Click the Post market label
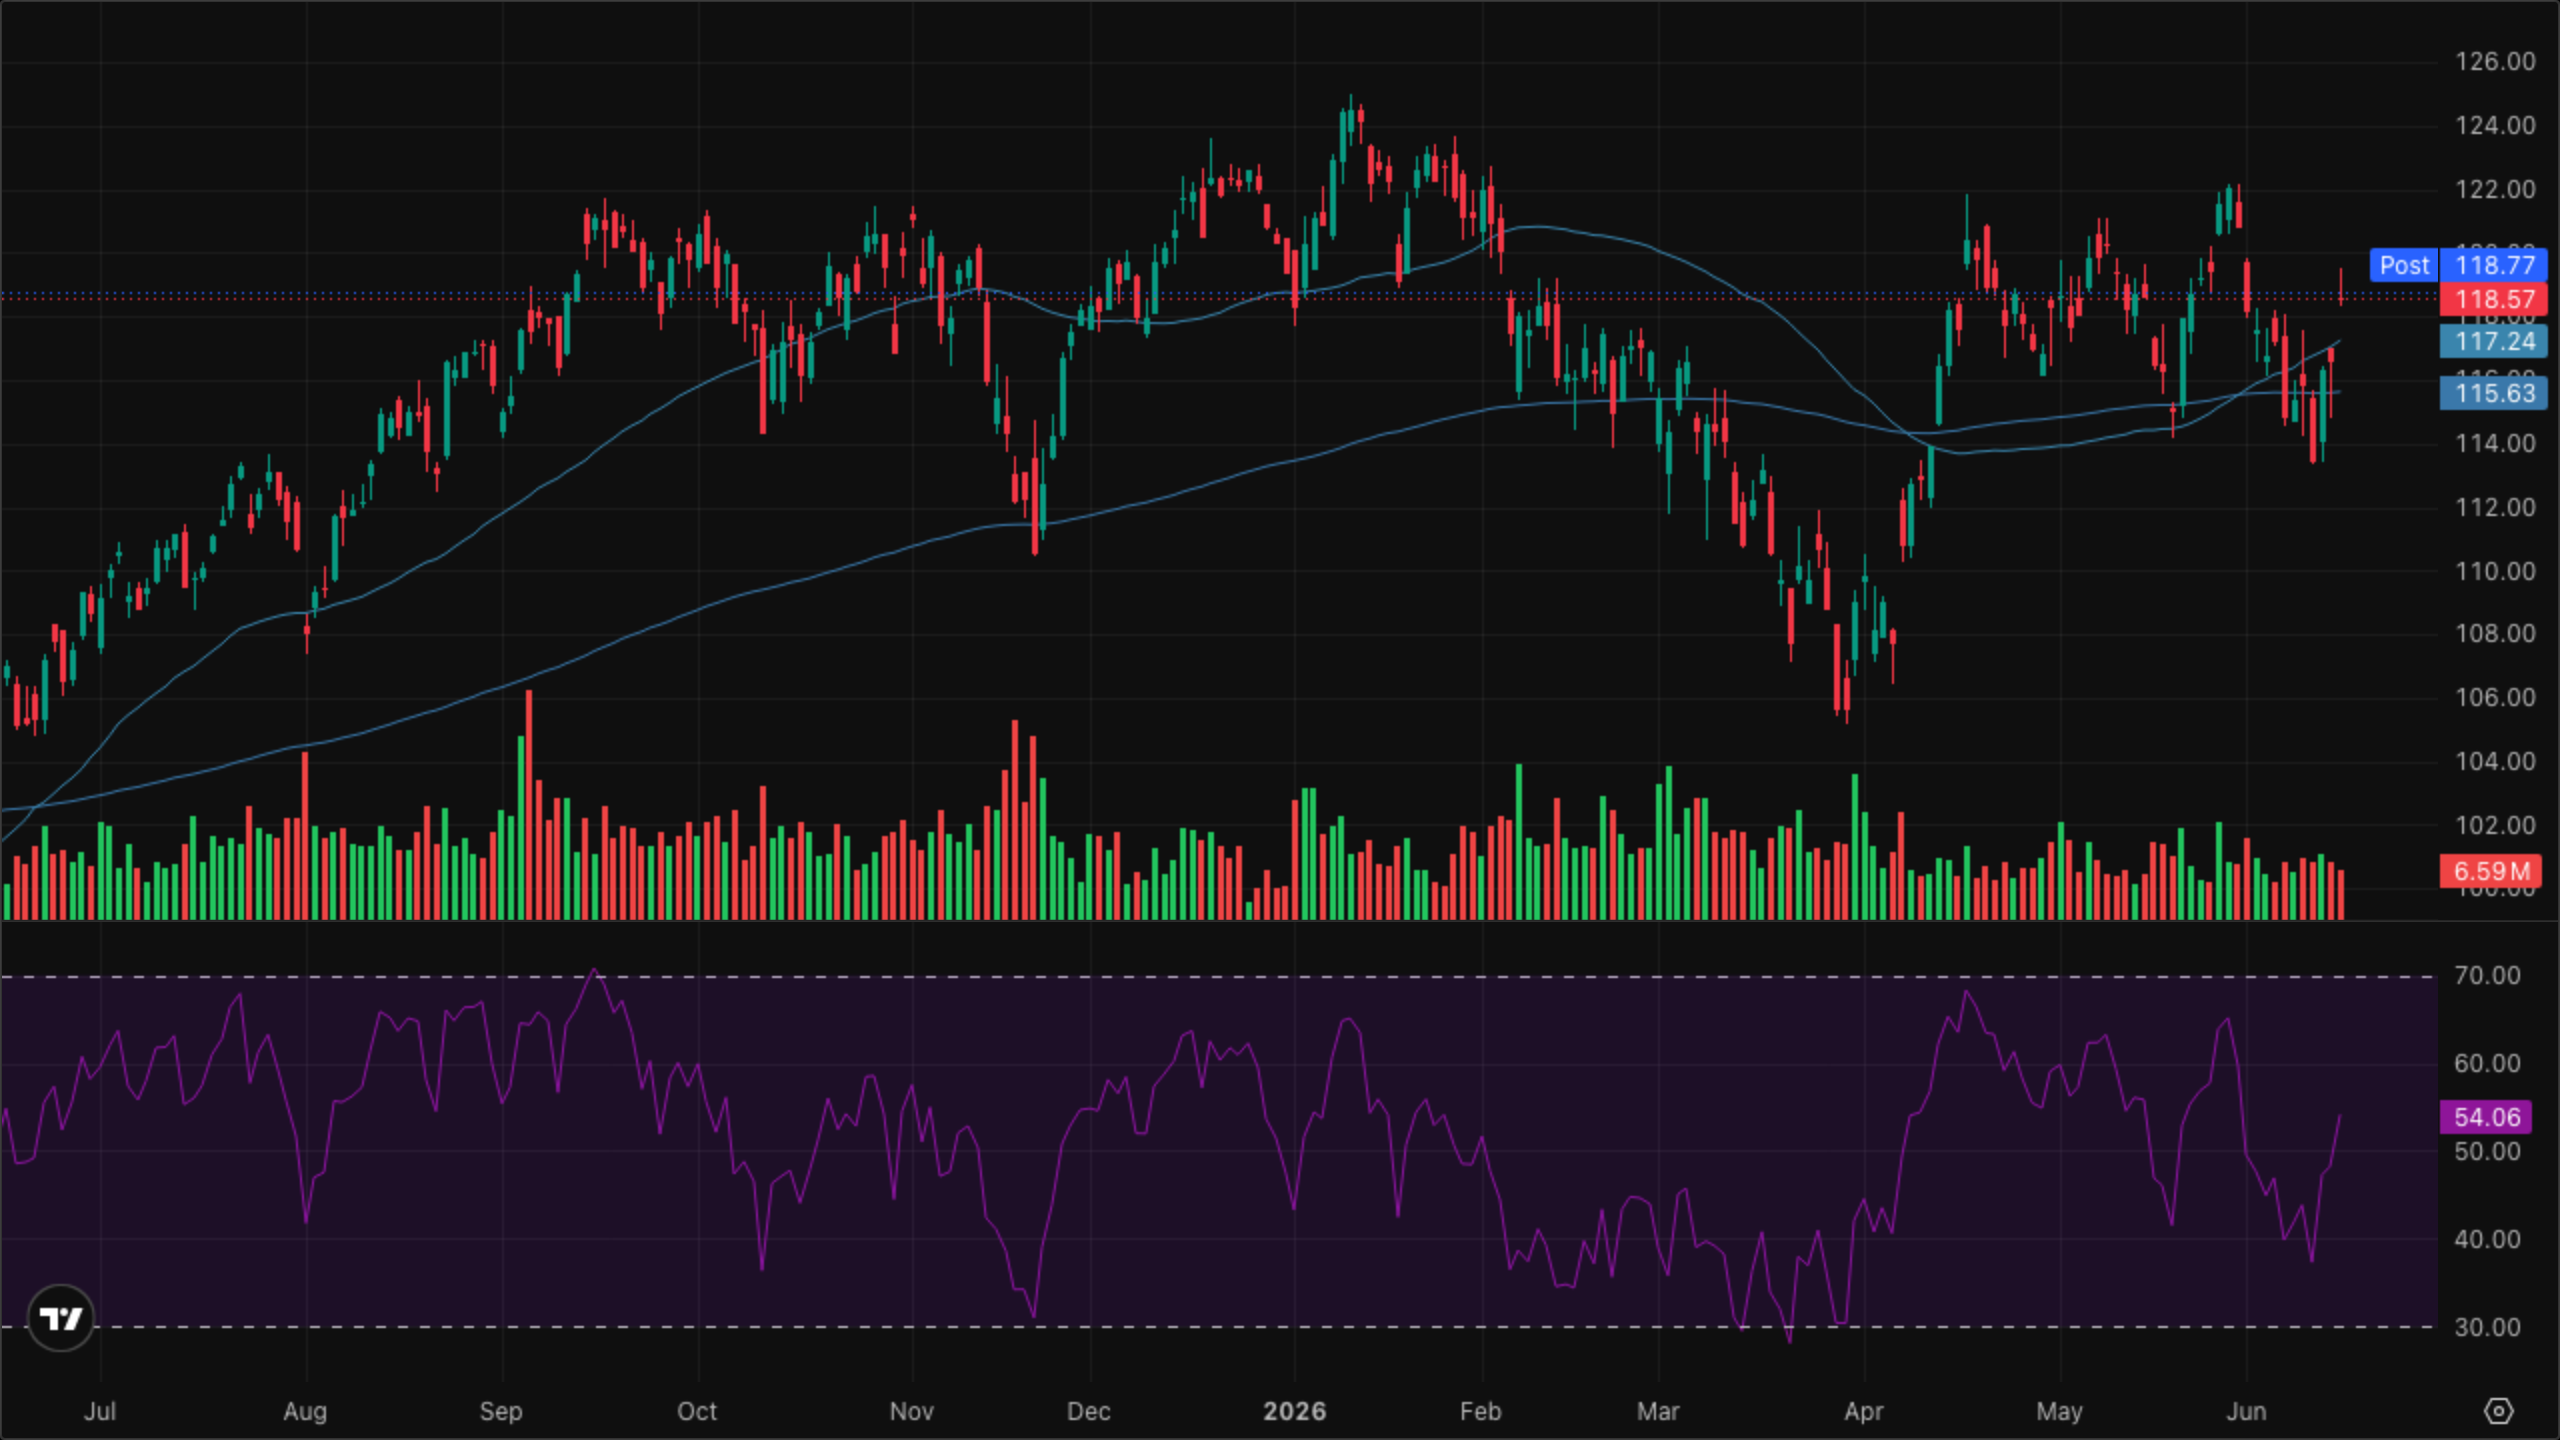This screenshot has width=2560, height=1440. pos(2404,265)
